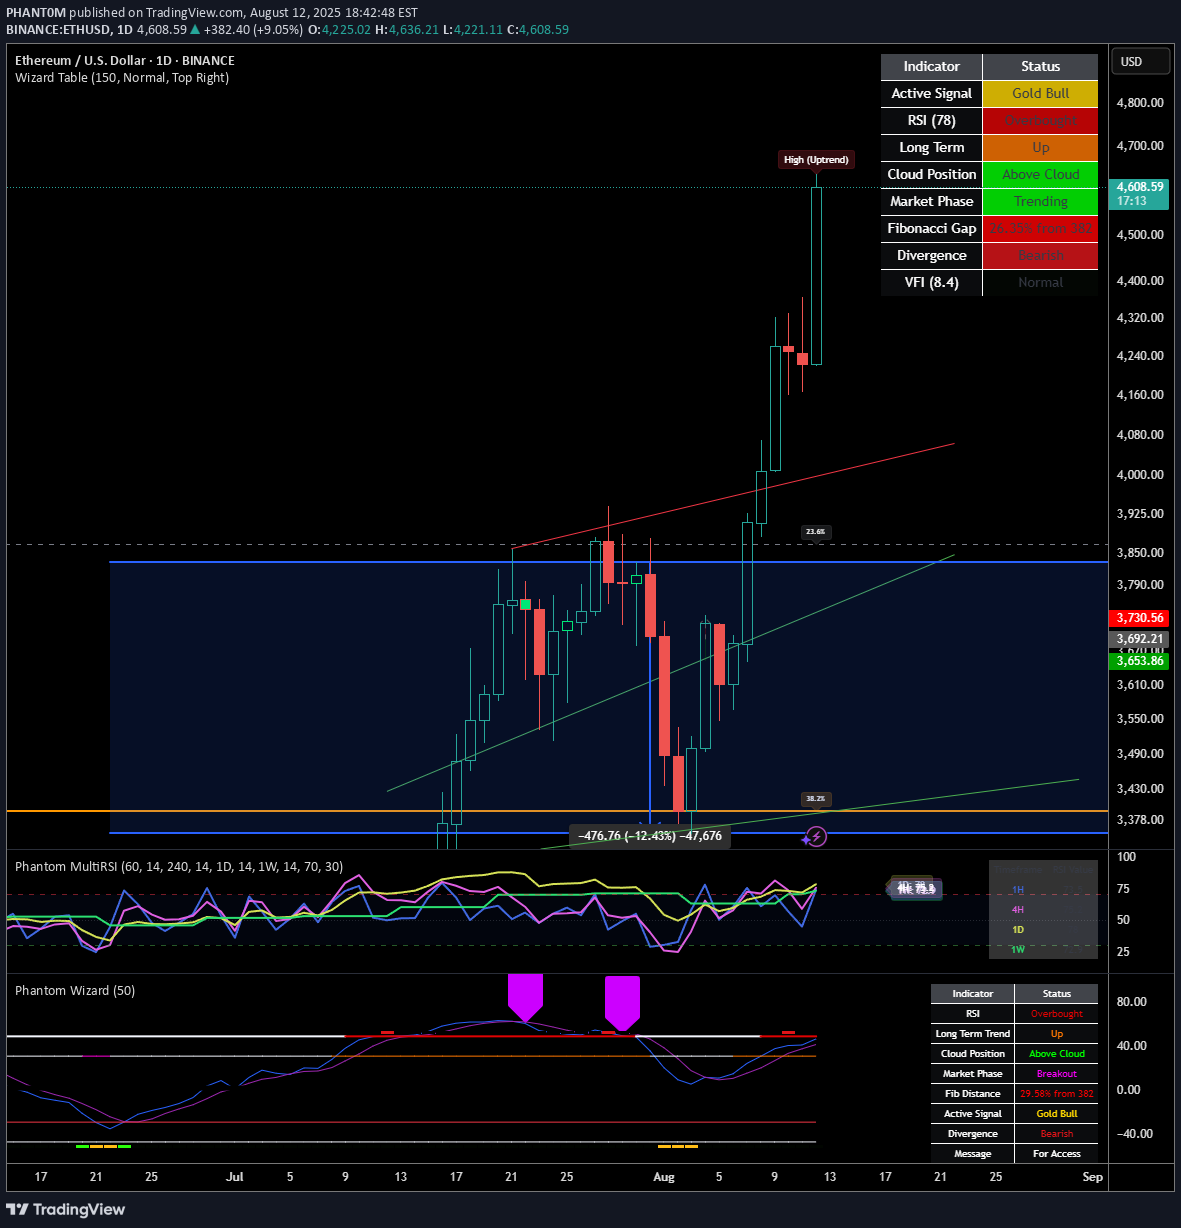Click the 4,800.00 level on price axis
The height and width of the screenshot is (1228, 1181).
[x=1140, y=102]
